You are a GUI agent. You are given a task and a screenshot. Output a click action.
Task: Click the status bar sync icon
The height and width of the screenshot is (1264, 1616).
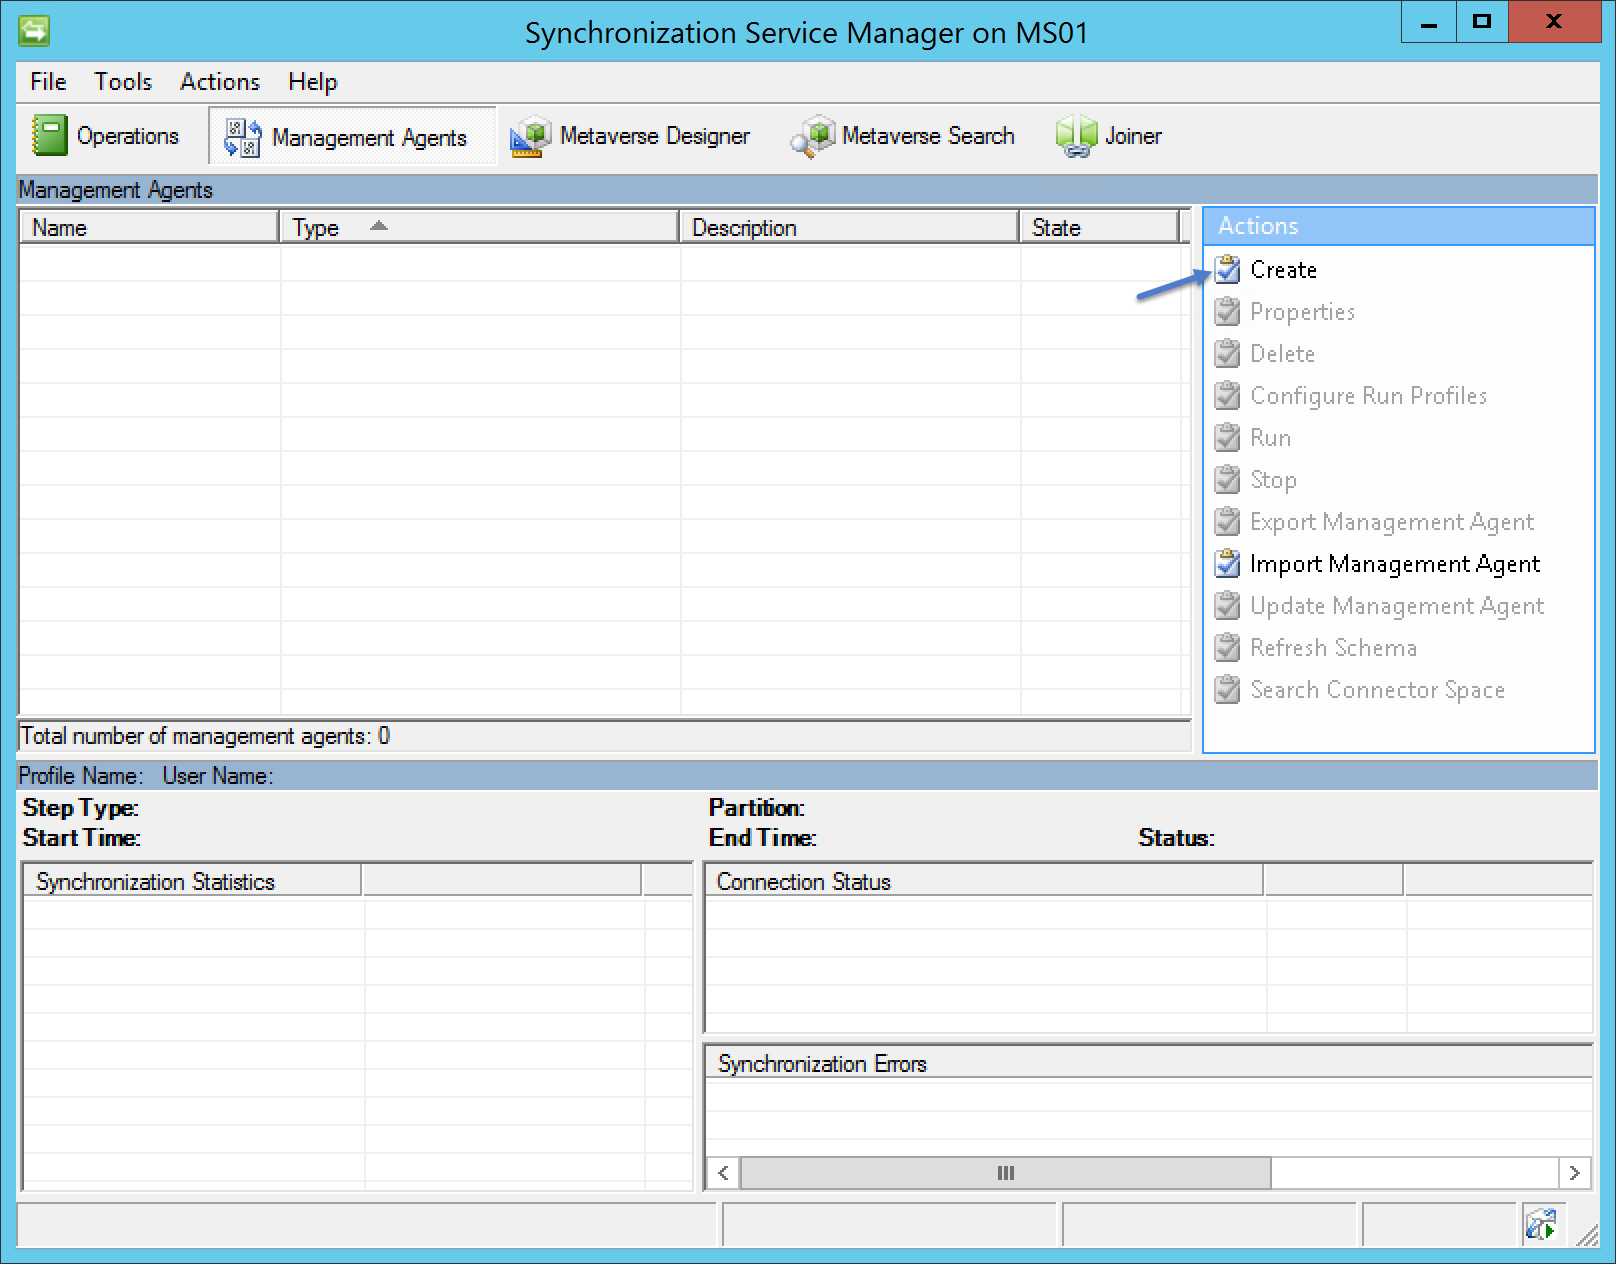1541,1224
